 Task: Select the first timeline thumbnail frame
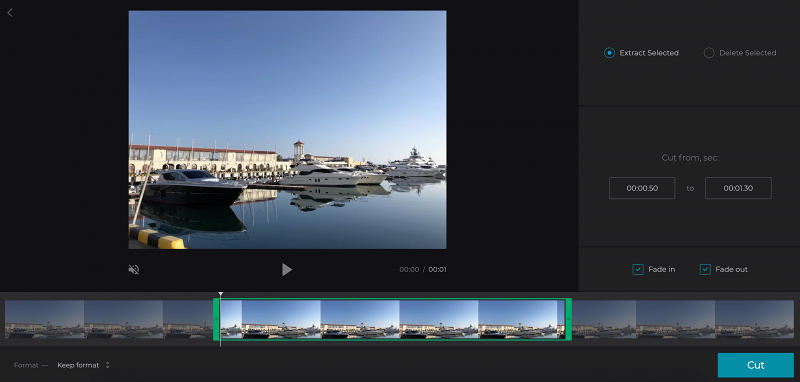click(44, 319)
